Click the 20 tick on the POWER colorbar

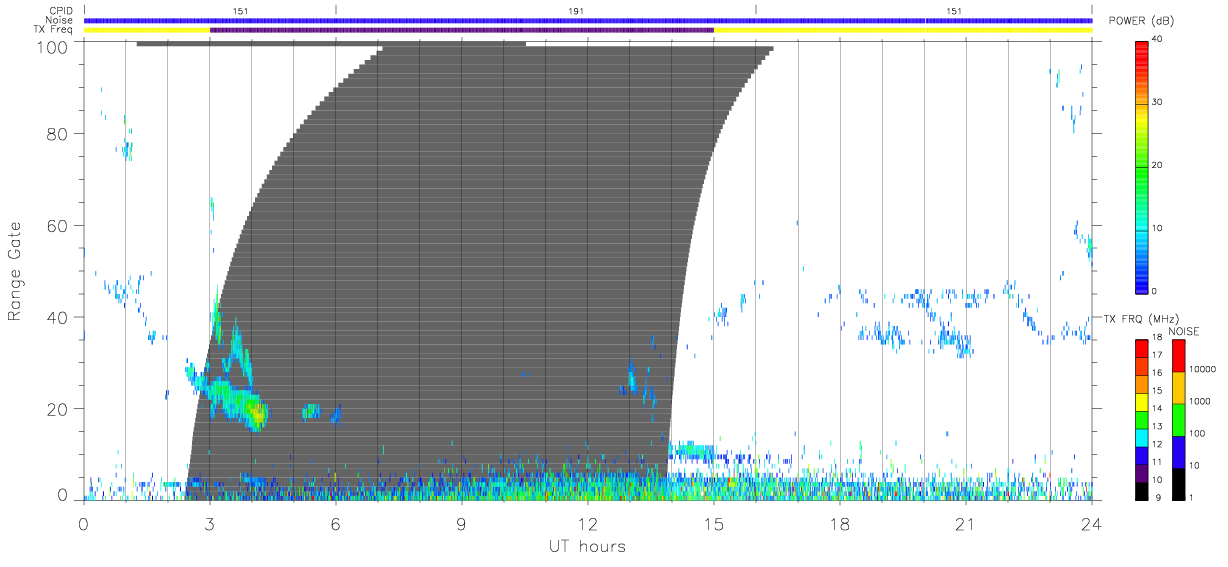pos(1158,165)
